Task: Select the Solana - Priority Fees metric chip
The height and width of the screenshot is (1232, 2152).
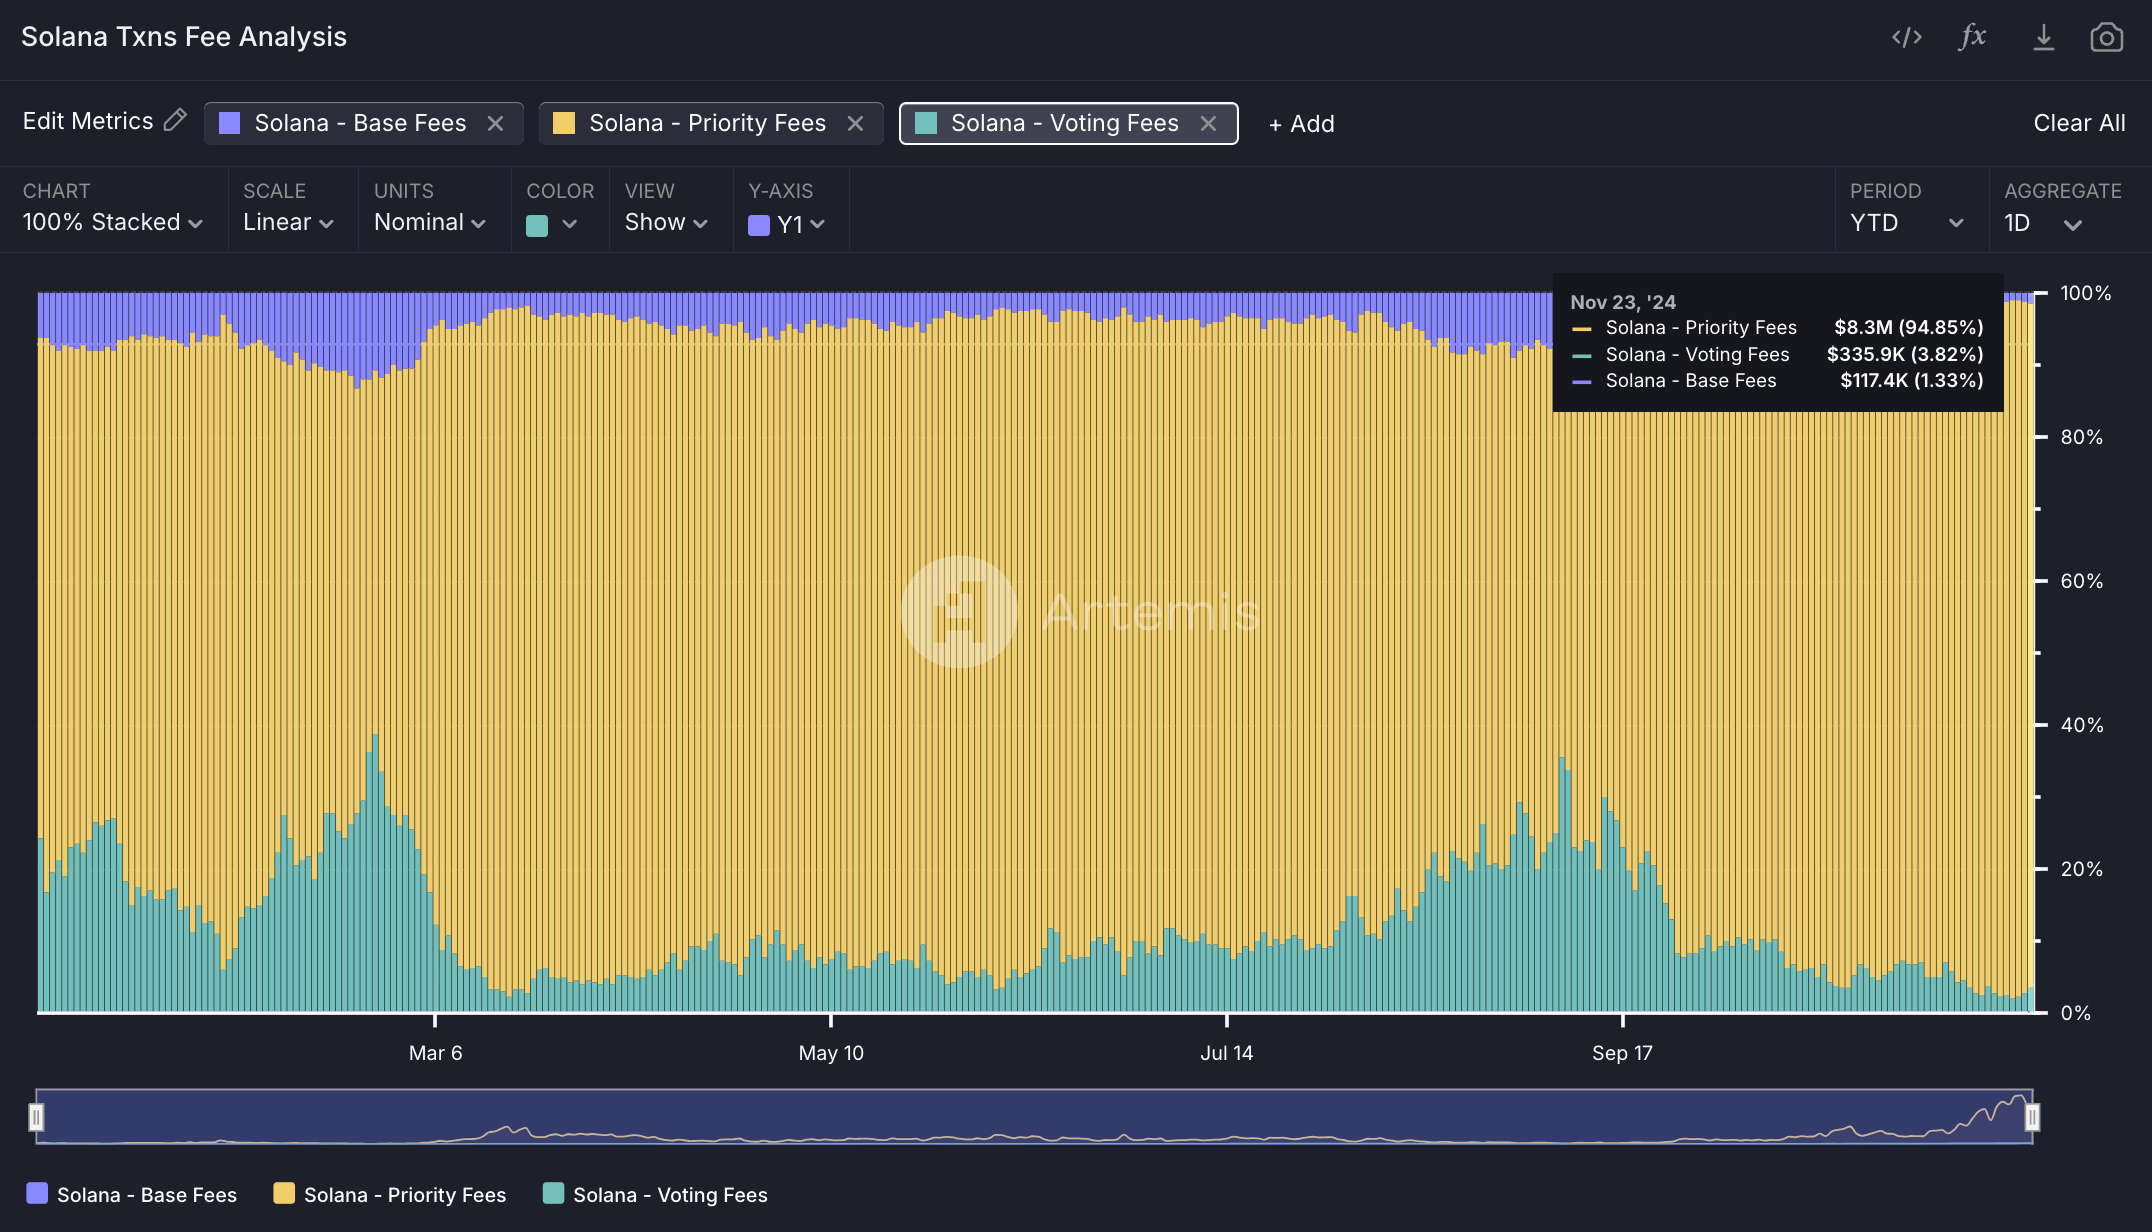Action: 707,123
